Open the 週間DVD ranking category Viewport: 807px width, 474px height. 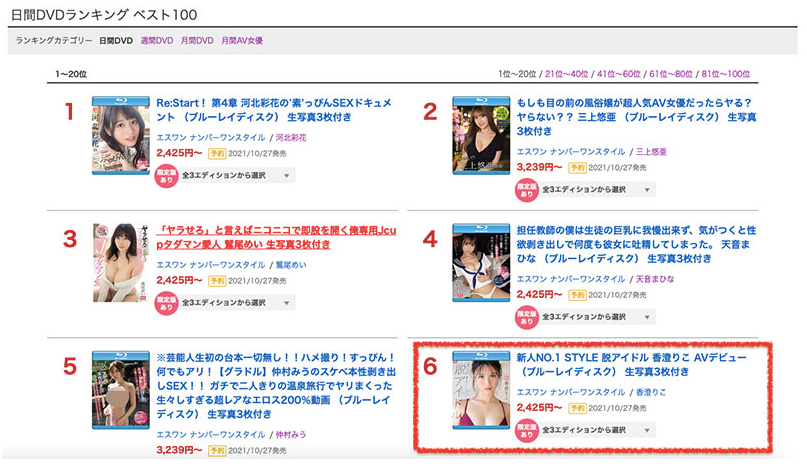[x=156, y=41]
